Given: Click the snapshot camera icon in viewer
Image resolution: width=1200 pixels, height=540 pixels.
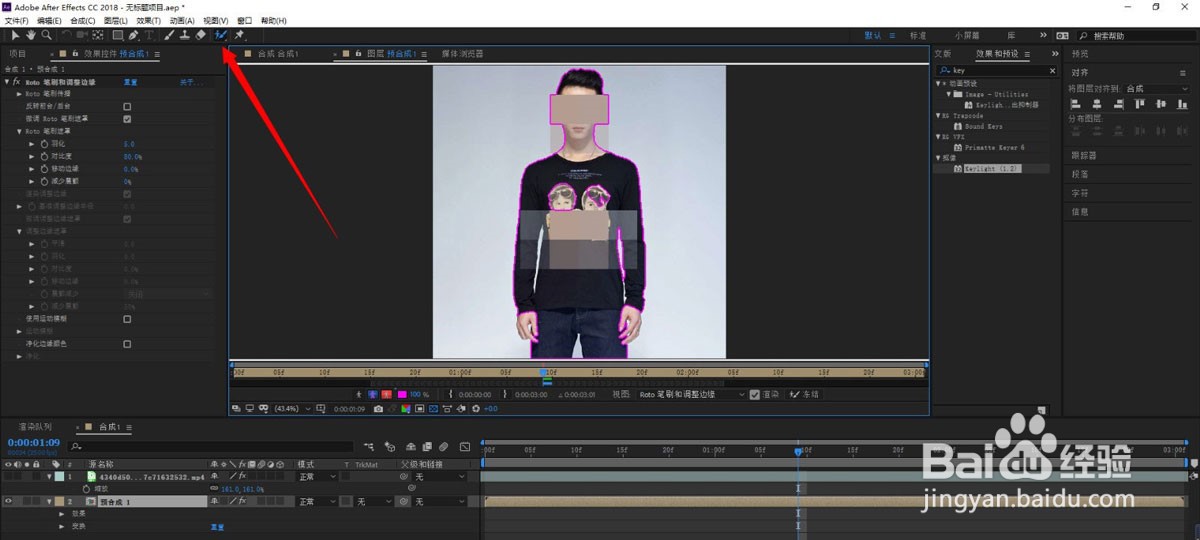Looking at the screenshot, I should click(378, 408).
